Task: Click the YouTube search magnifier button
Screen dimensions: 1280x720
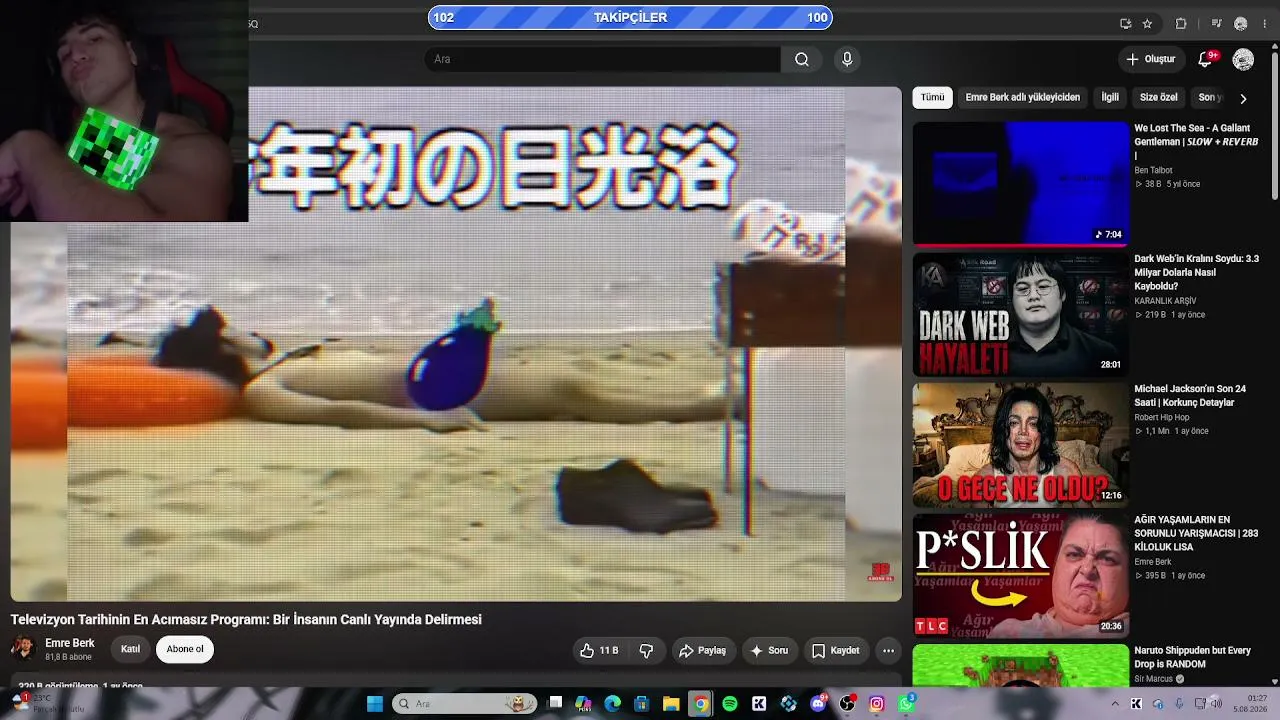Action: tap(802, 59)
